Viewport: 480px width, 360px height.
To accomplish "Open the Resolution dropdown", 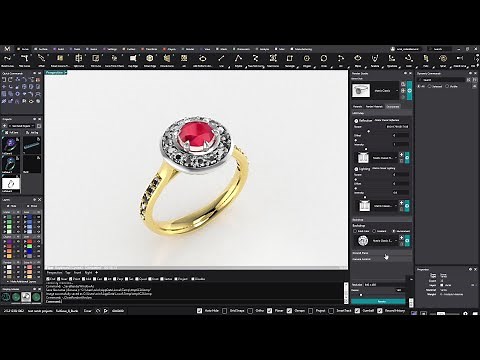I will (x=385, y=285).
